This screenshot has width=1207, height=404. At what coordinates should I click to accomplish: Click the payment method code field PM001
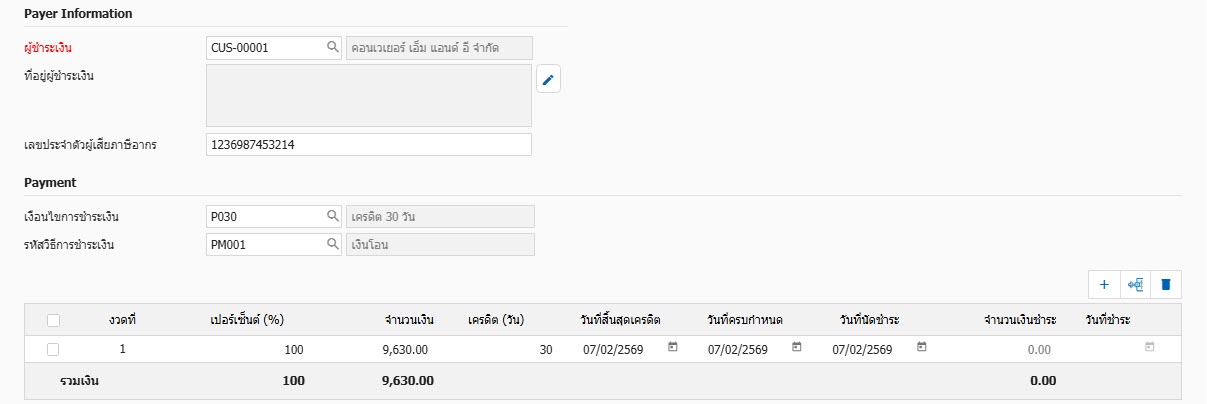tap(265, 244)
